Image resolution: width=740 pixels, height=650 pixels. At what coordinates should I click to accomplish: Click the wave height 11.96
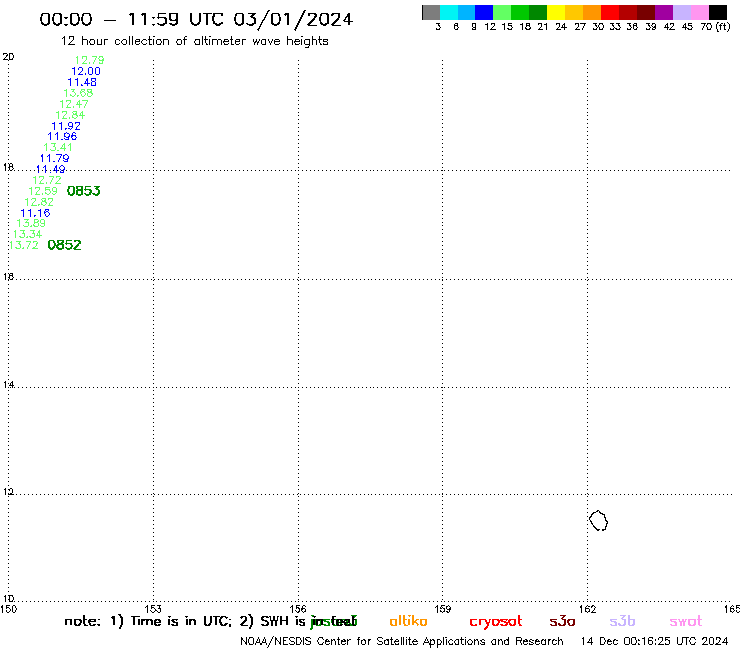click(62, 136)
